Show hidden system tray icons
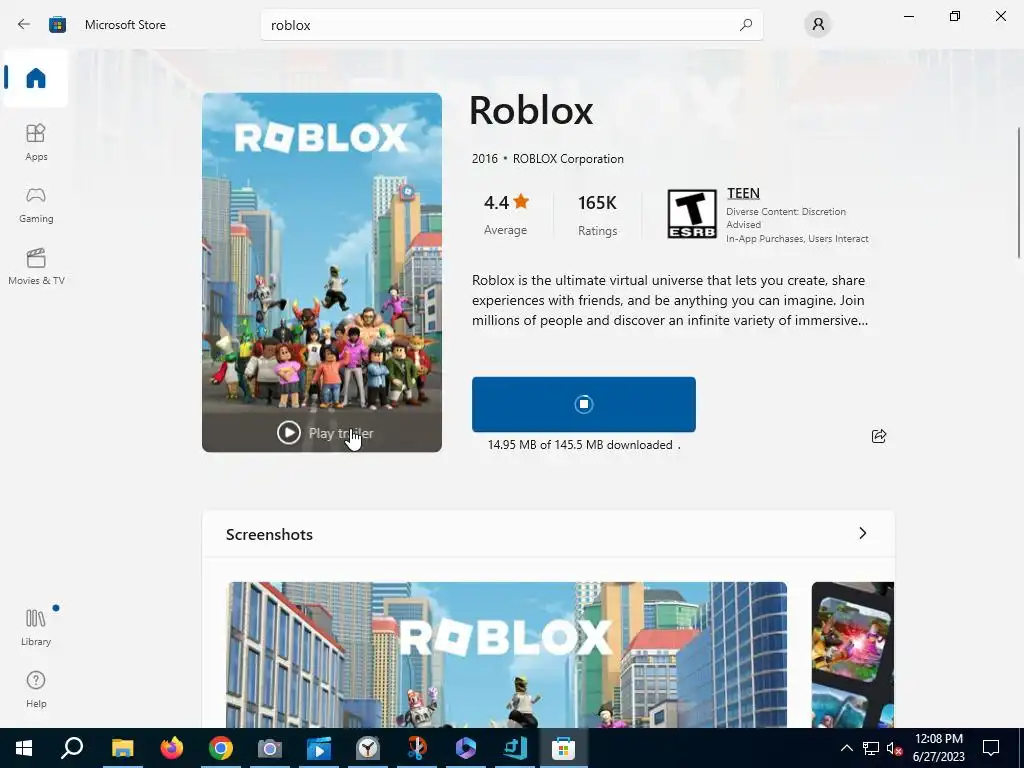This screenshot has width=1024, height=768. point(846,748)
